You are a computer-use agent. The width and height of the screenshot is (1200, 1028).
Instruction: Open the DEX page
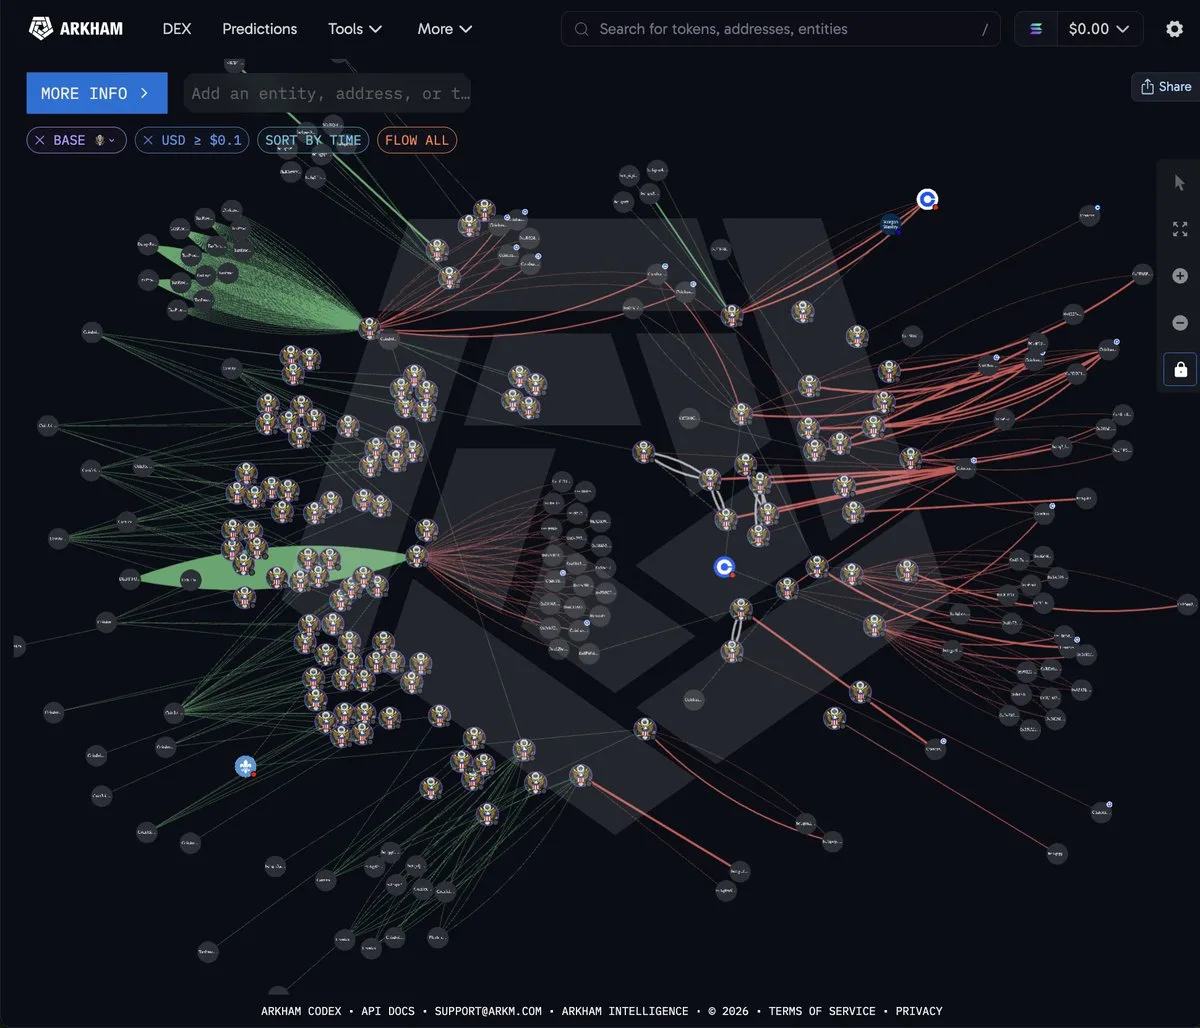(x=177, y=29)
